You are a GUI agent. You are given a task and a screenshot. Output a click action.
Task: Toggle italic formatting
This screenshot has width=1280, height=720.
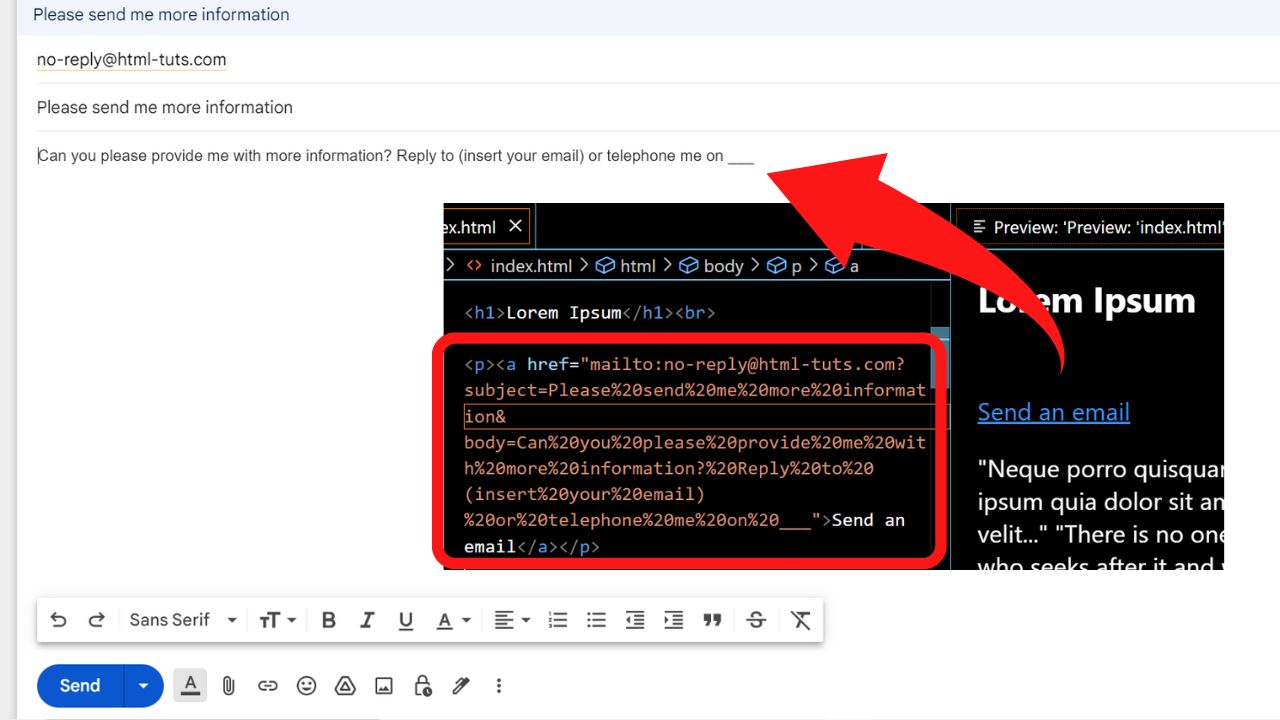tap(367, 620)
